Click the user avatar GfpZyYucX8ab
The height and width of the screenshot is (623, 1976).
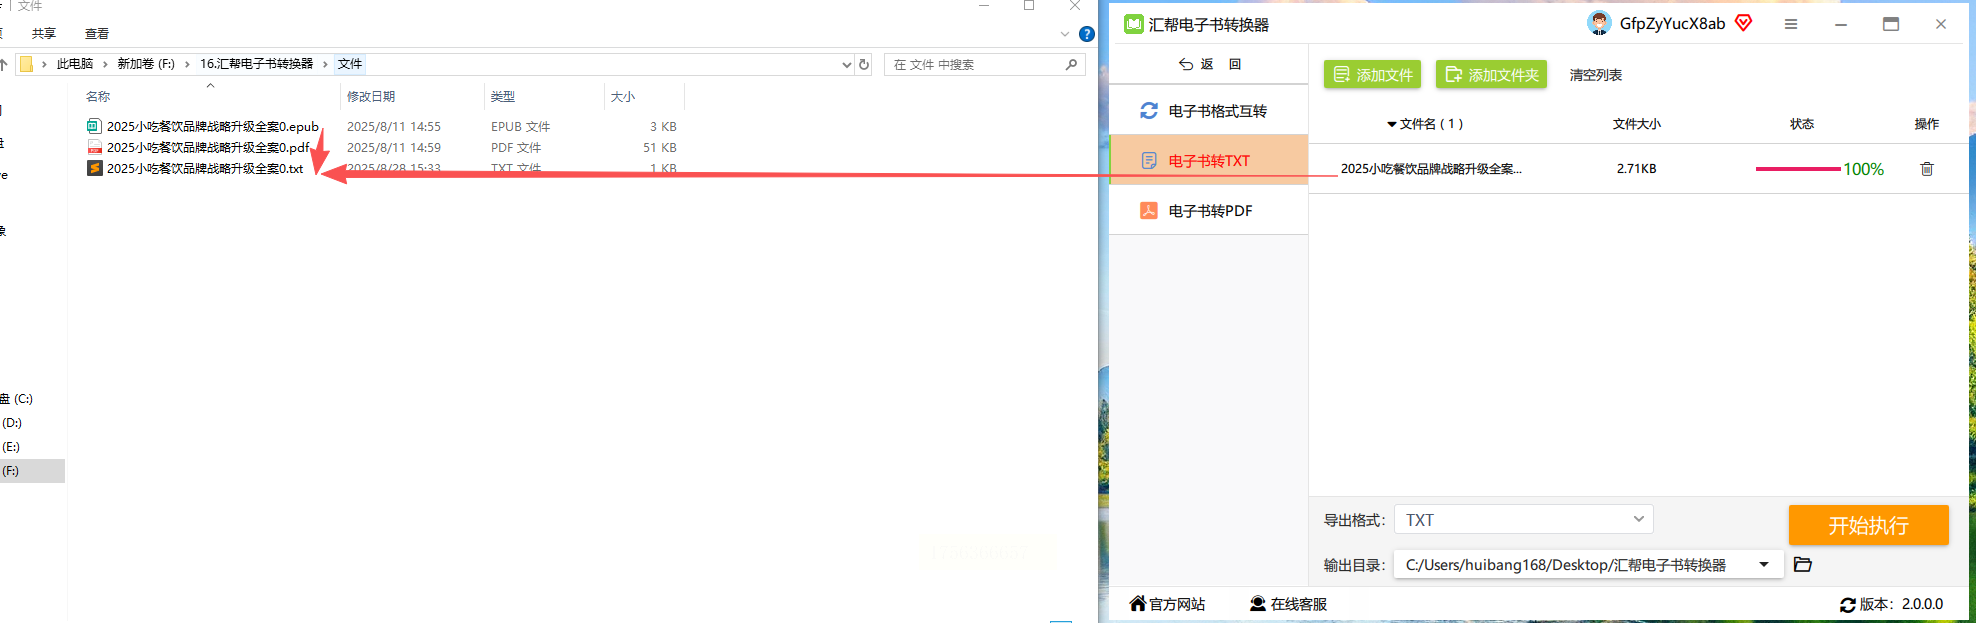(1599, 23)
